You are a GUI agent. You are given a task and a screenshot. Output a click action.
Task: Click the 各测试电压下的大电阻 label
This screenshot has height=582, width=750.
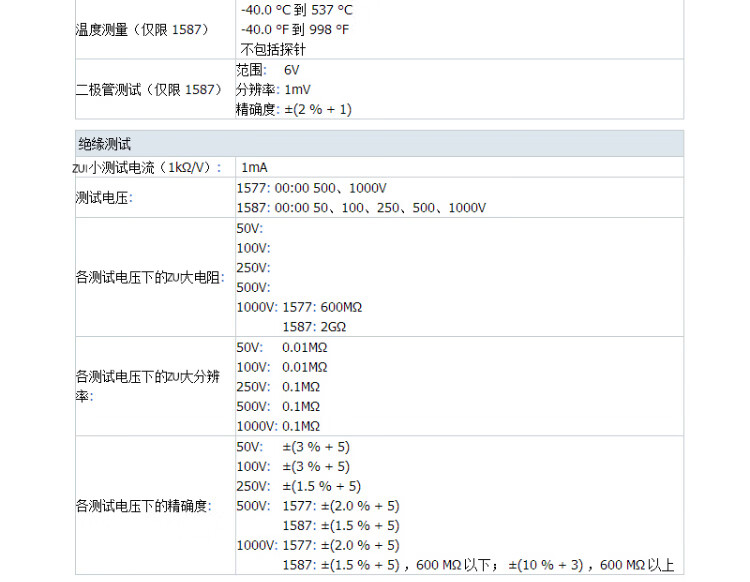click(150, 277)
